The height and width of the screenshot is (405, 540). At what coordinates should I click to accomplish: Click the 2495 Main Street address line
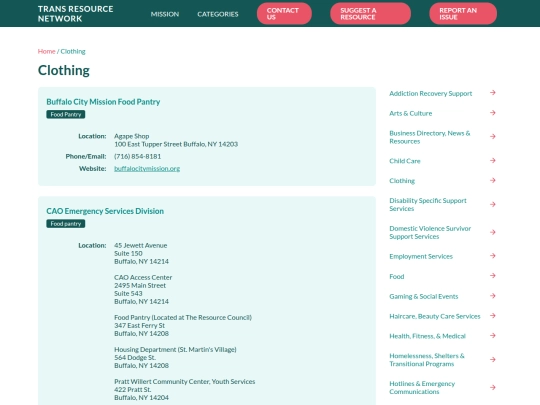point(140,285)
